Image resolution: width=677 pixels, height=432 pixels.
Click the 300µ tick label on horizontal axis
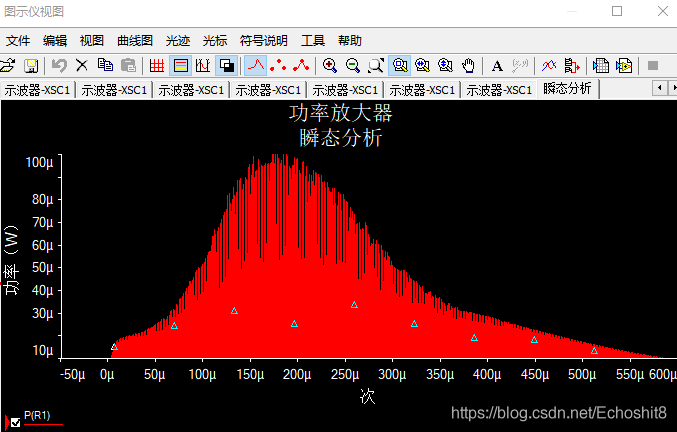click(x=392, y=374)
